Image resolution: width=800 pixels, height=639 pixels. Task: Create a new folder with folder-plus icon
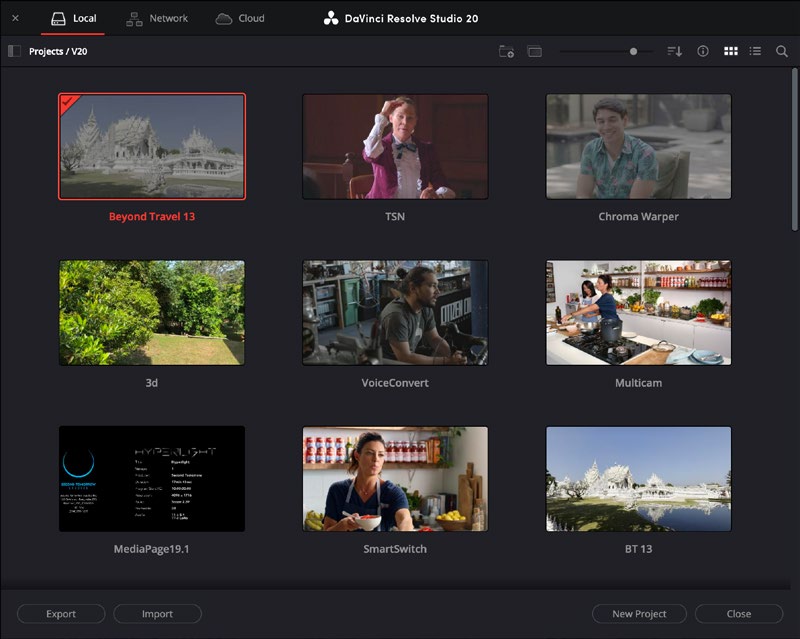[506, 52]
